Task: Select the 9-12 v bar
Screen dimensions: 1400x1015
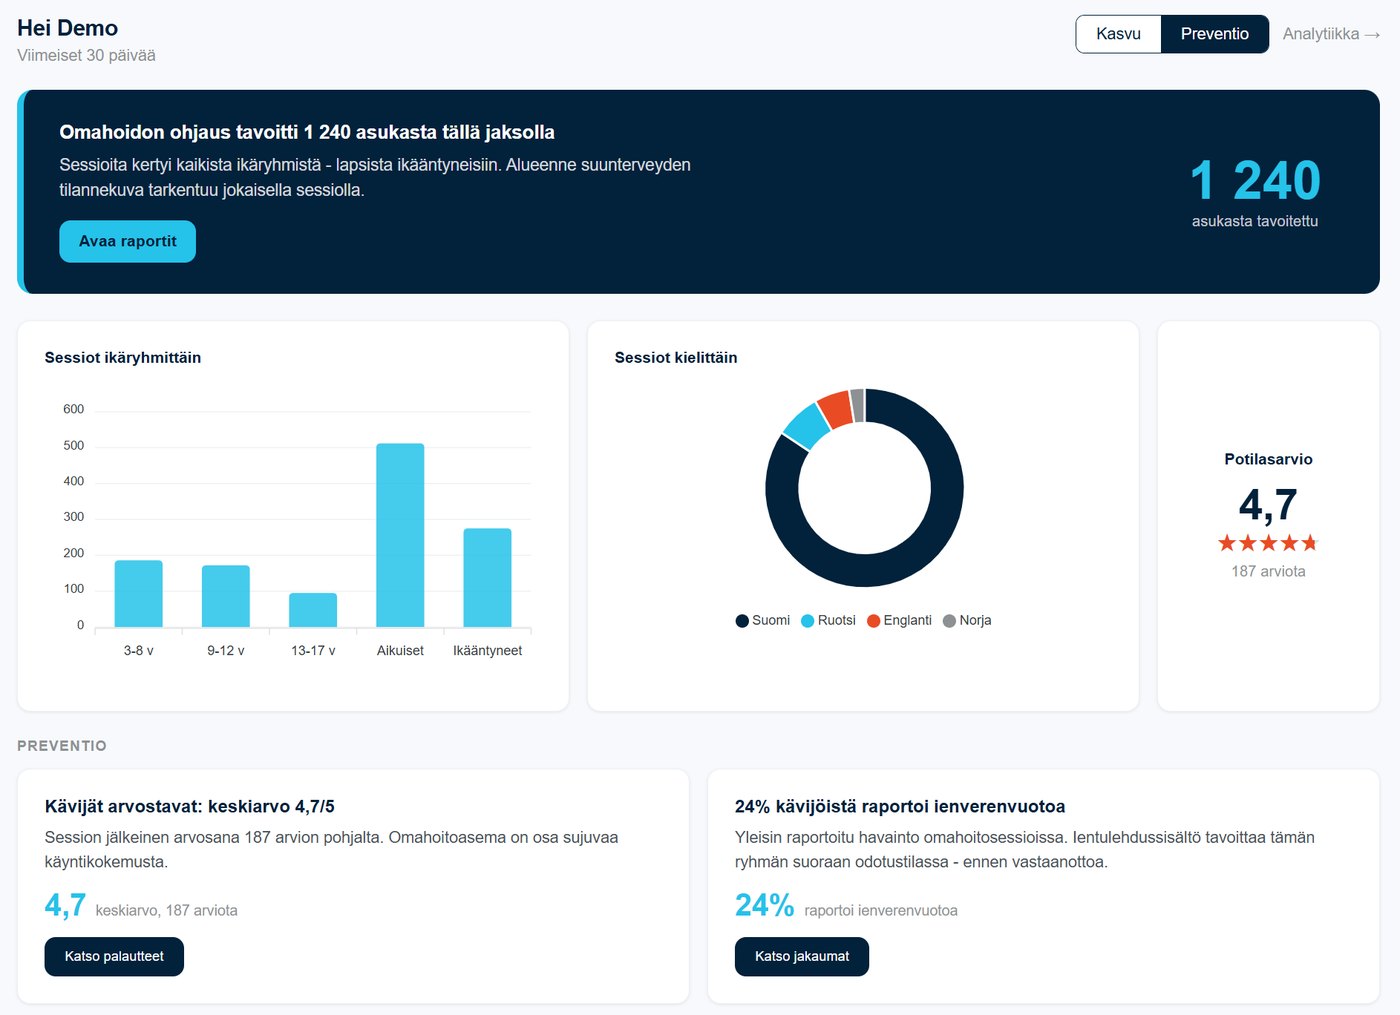Action: pos(226,596)
